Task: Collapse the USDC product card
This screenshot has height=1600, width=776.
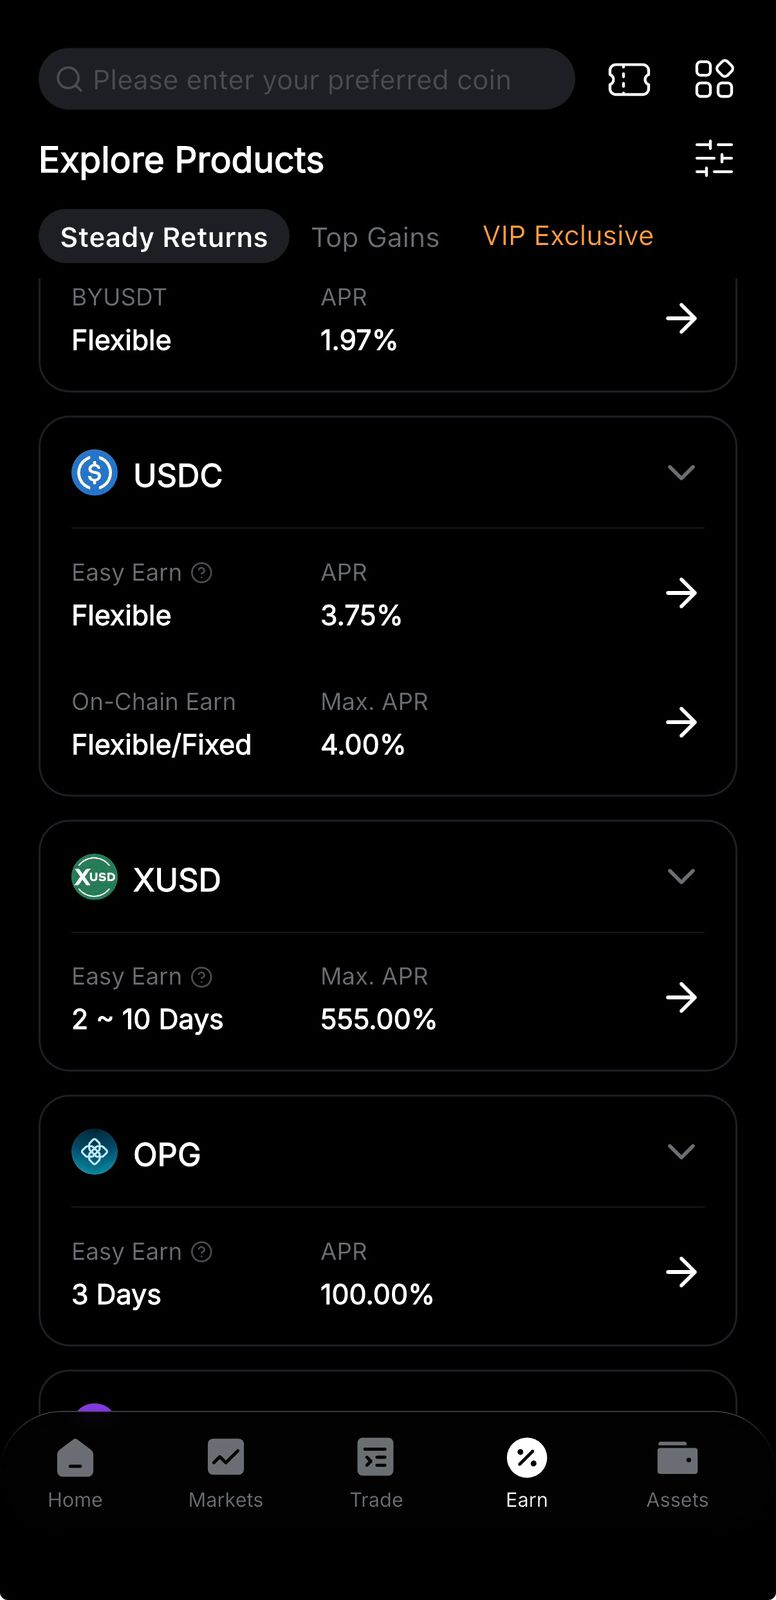Action: tap(681, 473)
